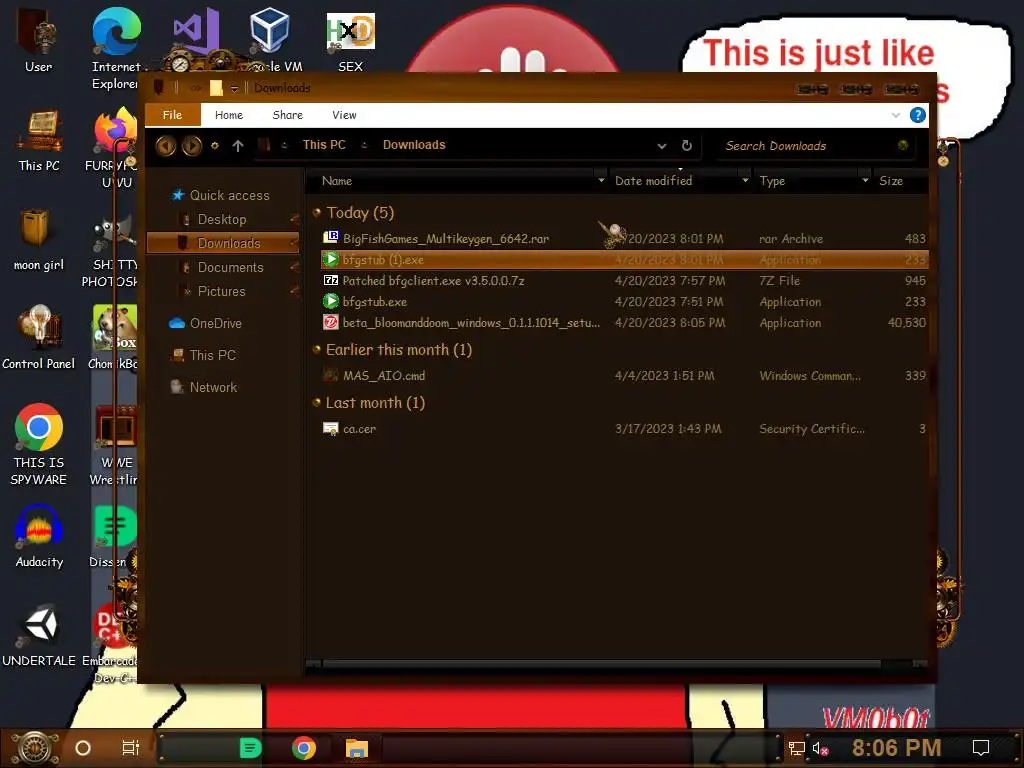Open the steampunk Start button
This screenshot has height=768, width=1024.
pyautogui.click(x=35, y=748)
